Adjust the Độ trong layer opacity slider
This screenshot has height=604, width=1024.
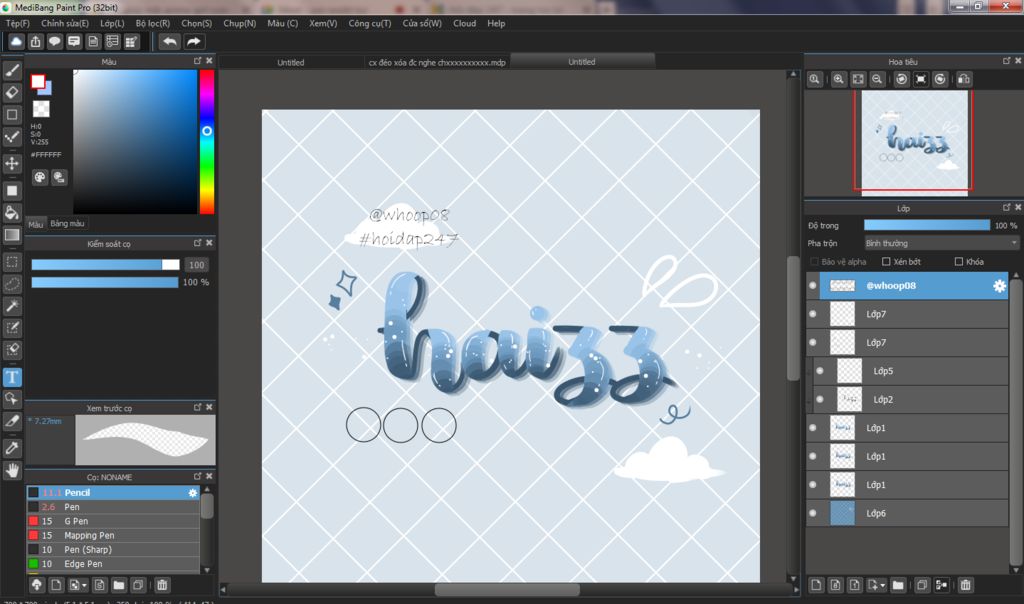[927, 225]
